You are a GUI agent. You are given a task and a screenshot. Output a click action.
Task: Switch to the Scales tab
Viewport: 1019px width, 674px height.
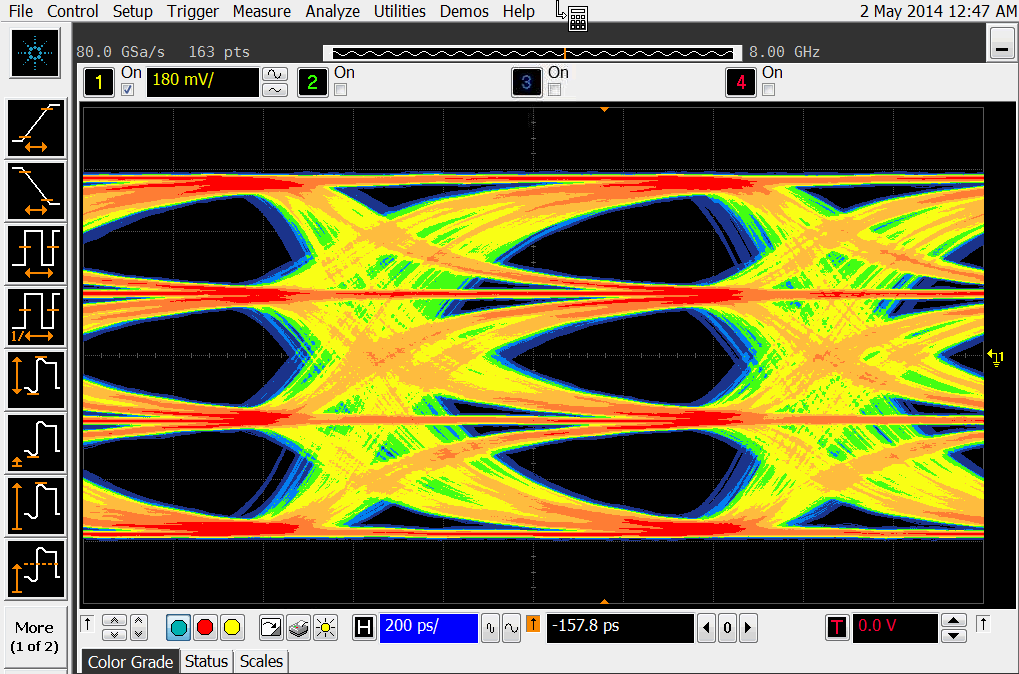261,661
